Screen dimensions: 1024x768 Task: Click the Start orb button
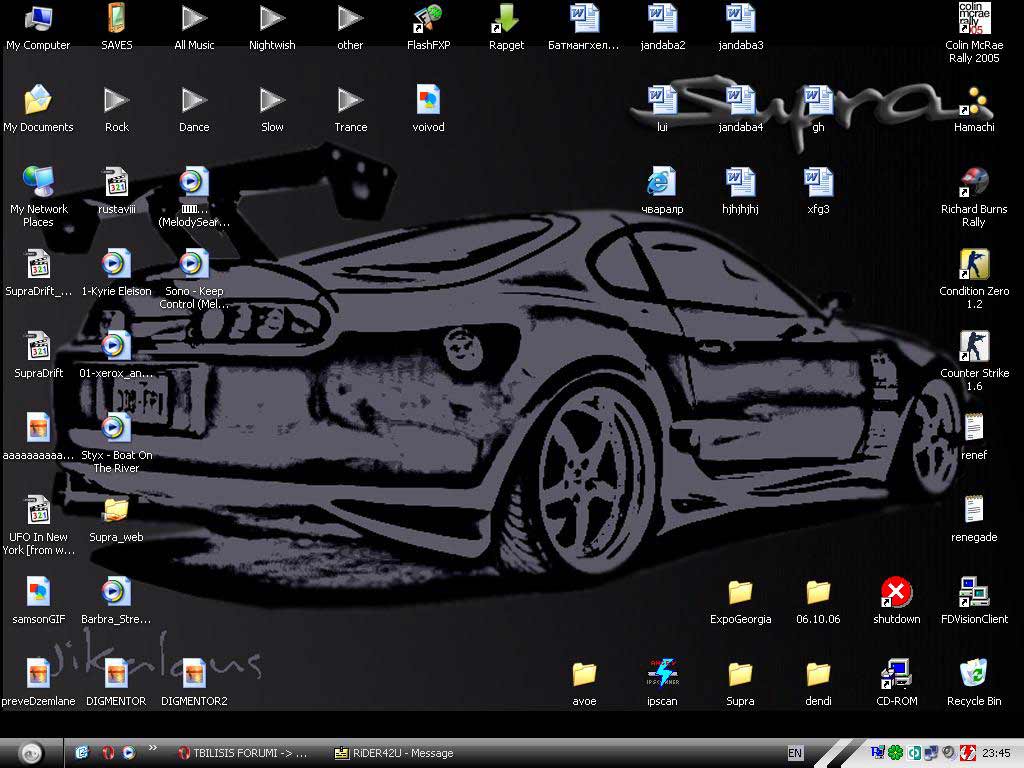pyautogui.click(x=31, y=753)
